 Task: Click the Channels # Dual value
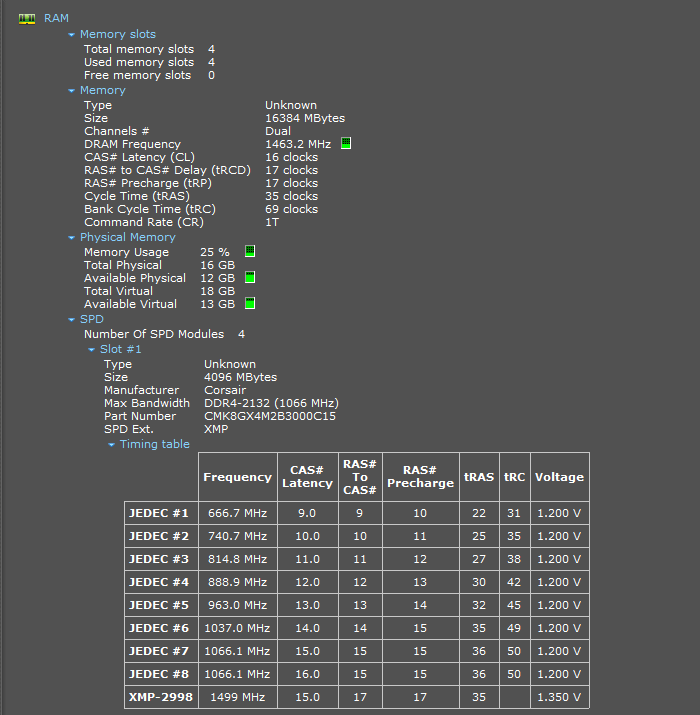[x=278, y=131]
